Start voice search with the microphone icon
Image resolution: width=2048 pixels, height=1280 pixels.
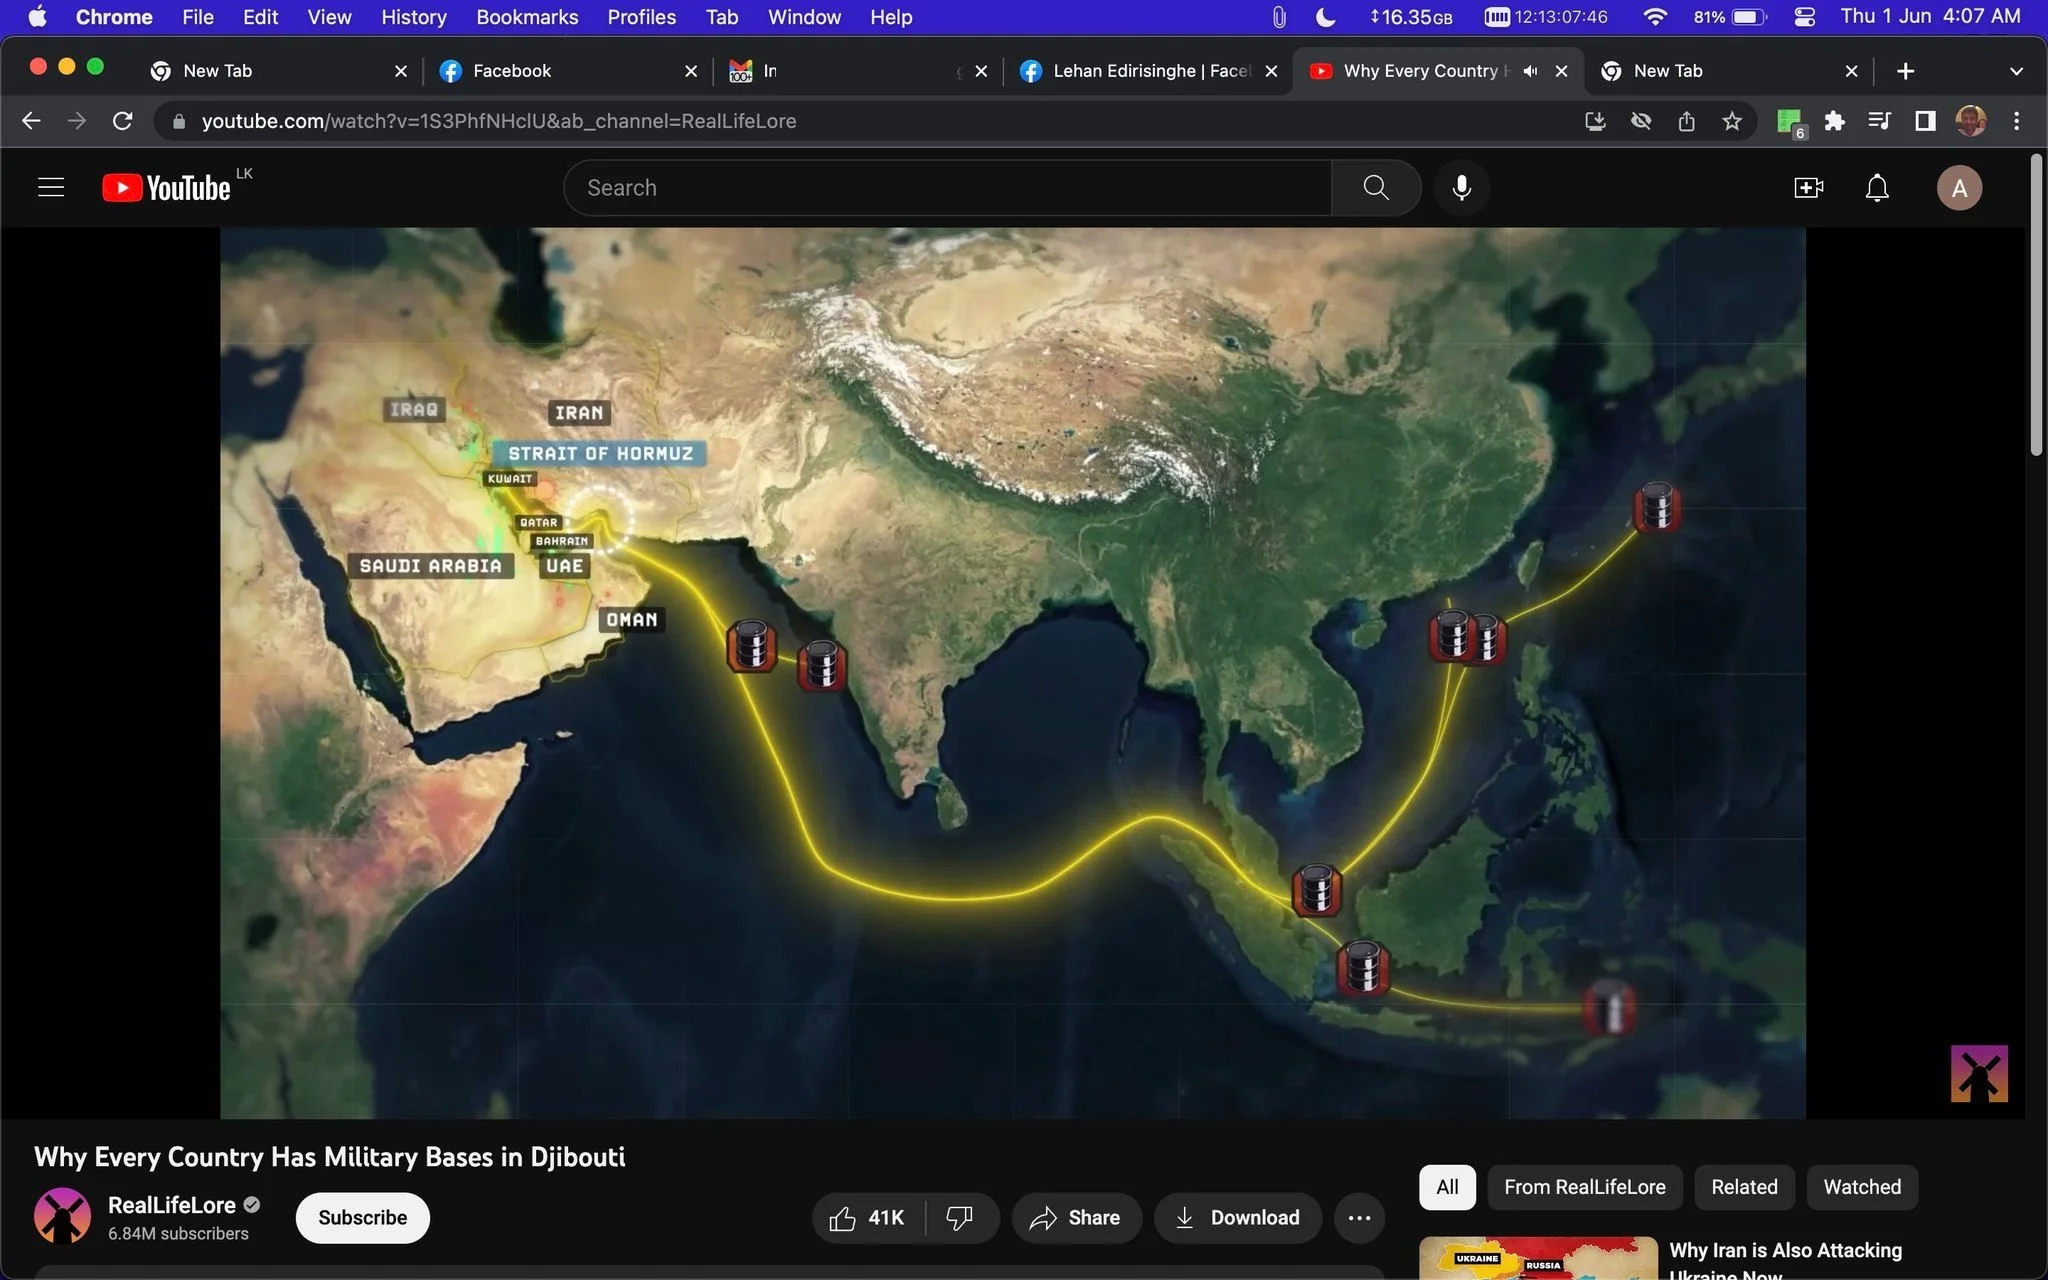point(1461,188)
